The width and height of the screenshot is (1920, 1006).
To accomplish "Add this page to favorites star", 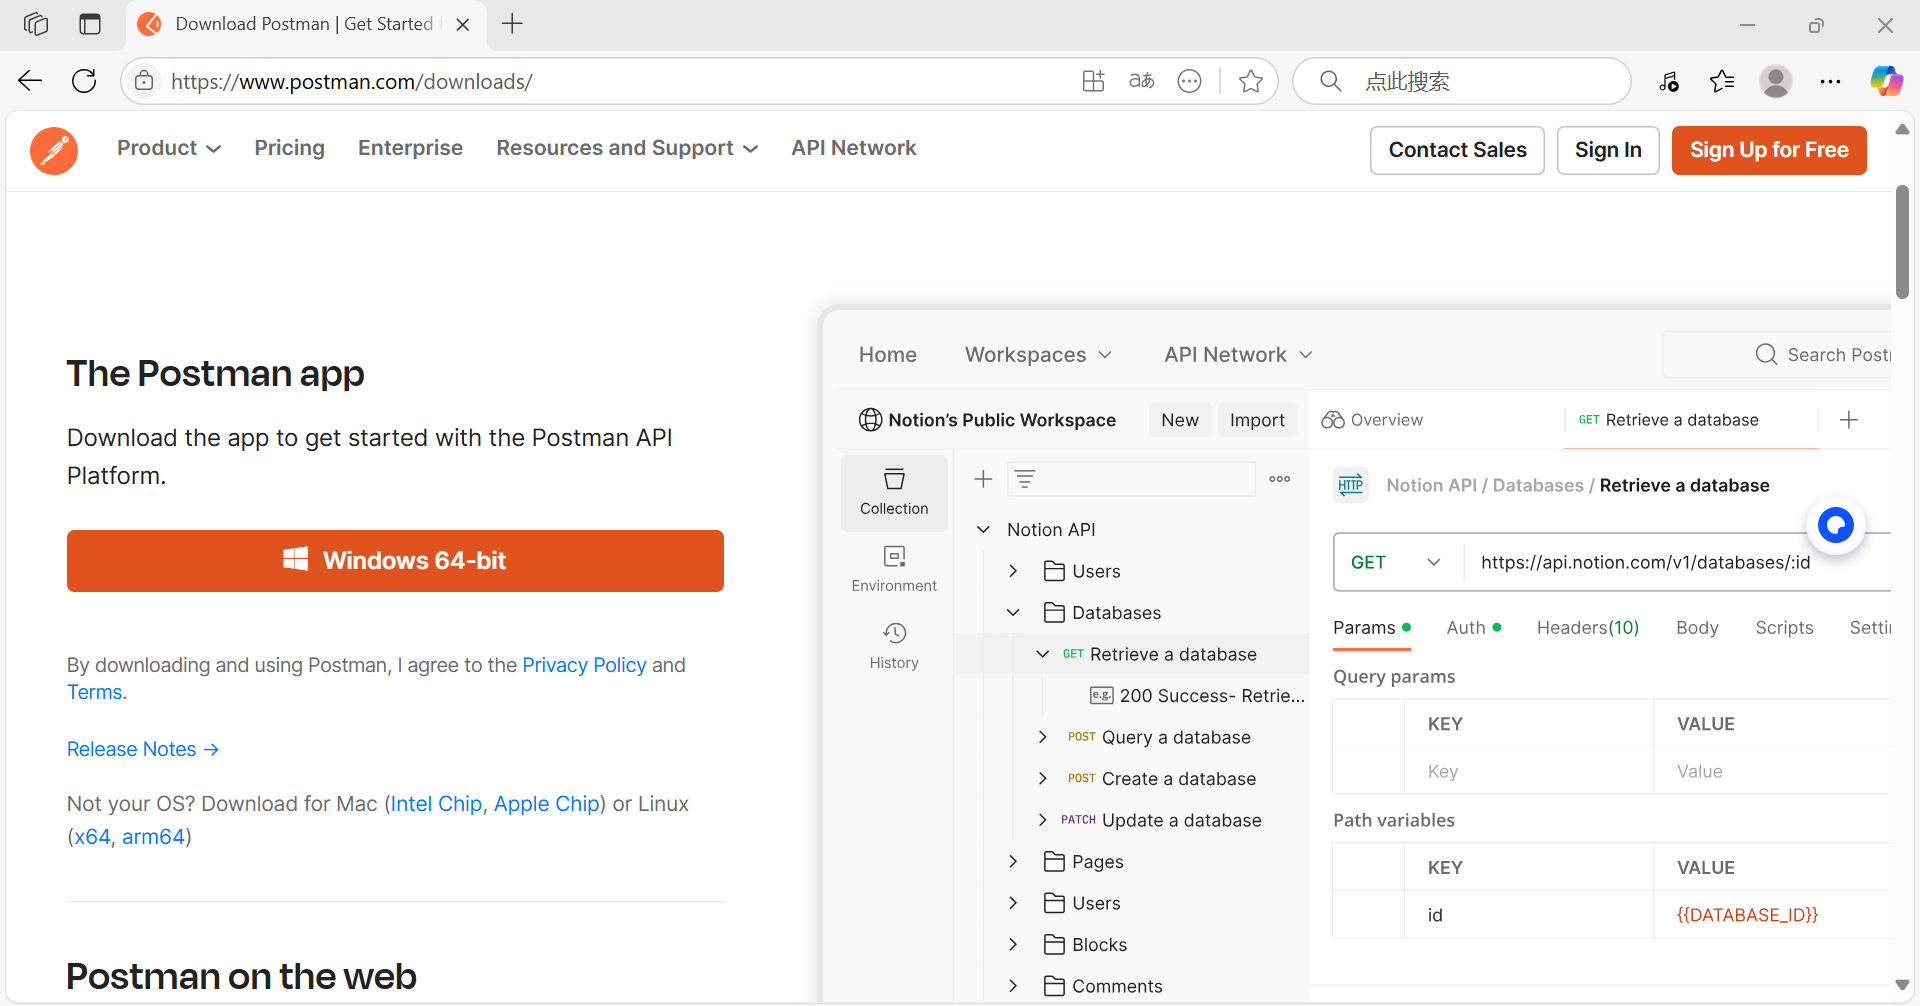I will (x=1250, y=81).
